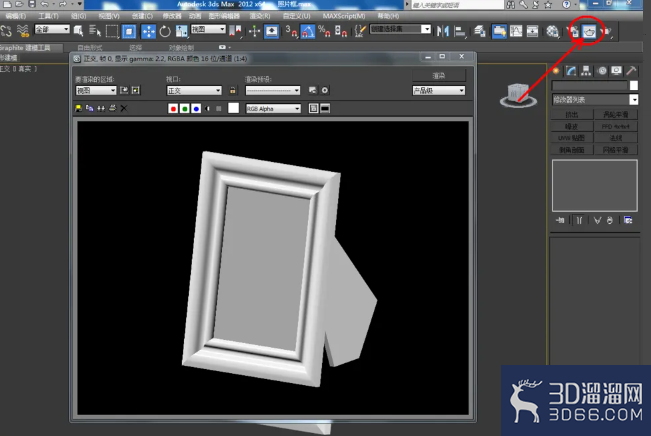Viewport: 651px width, 436px height.
Task: Redo the last undone action
Action: 63,4
